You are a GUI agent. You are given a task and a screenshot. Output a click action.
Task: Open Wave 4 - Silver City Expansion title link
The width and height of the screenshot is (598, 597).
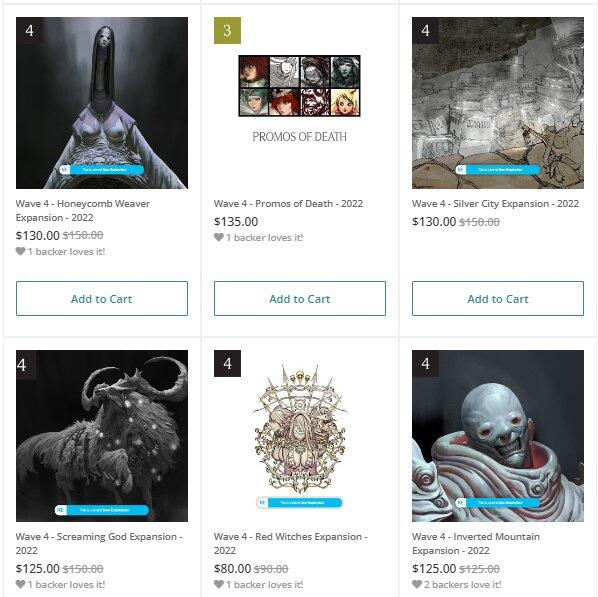495,204
